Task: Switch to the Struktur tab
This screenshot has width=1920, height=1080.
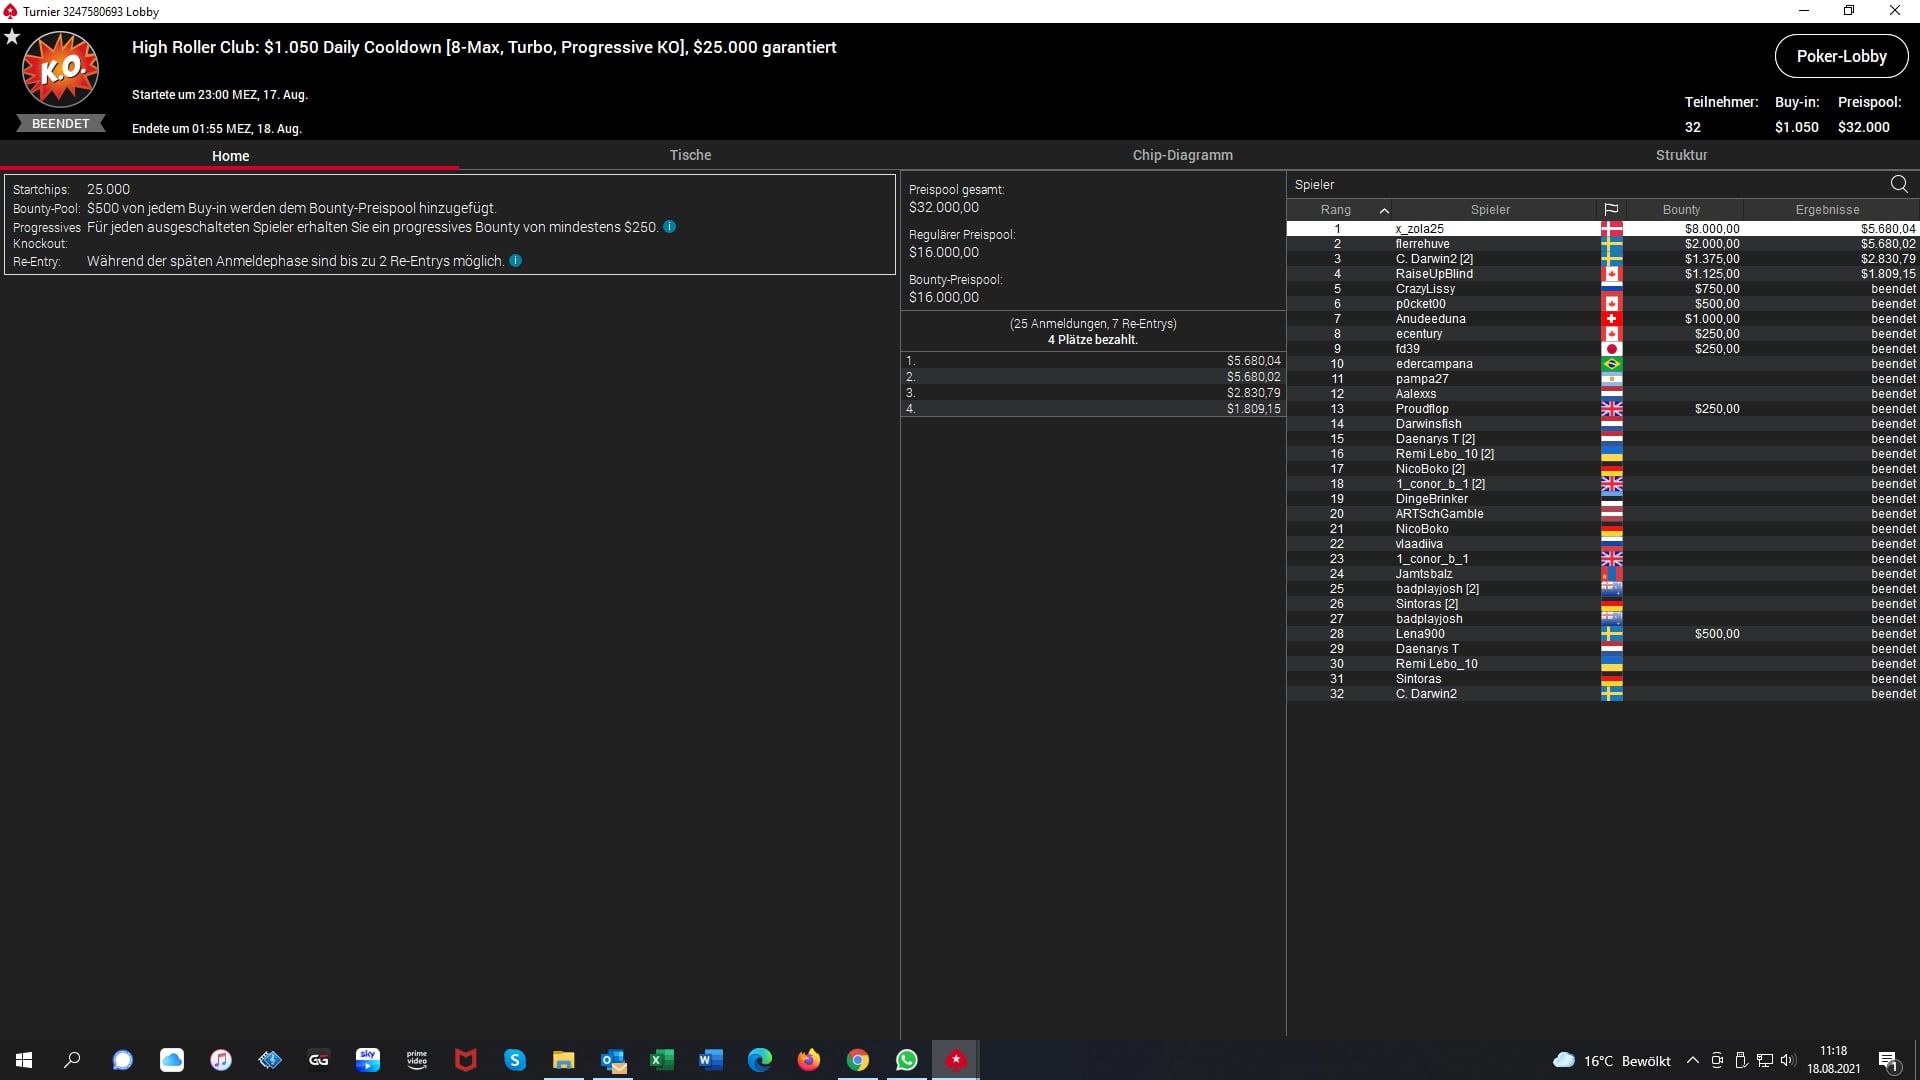Action: click(x=1681, y=155)
